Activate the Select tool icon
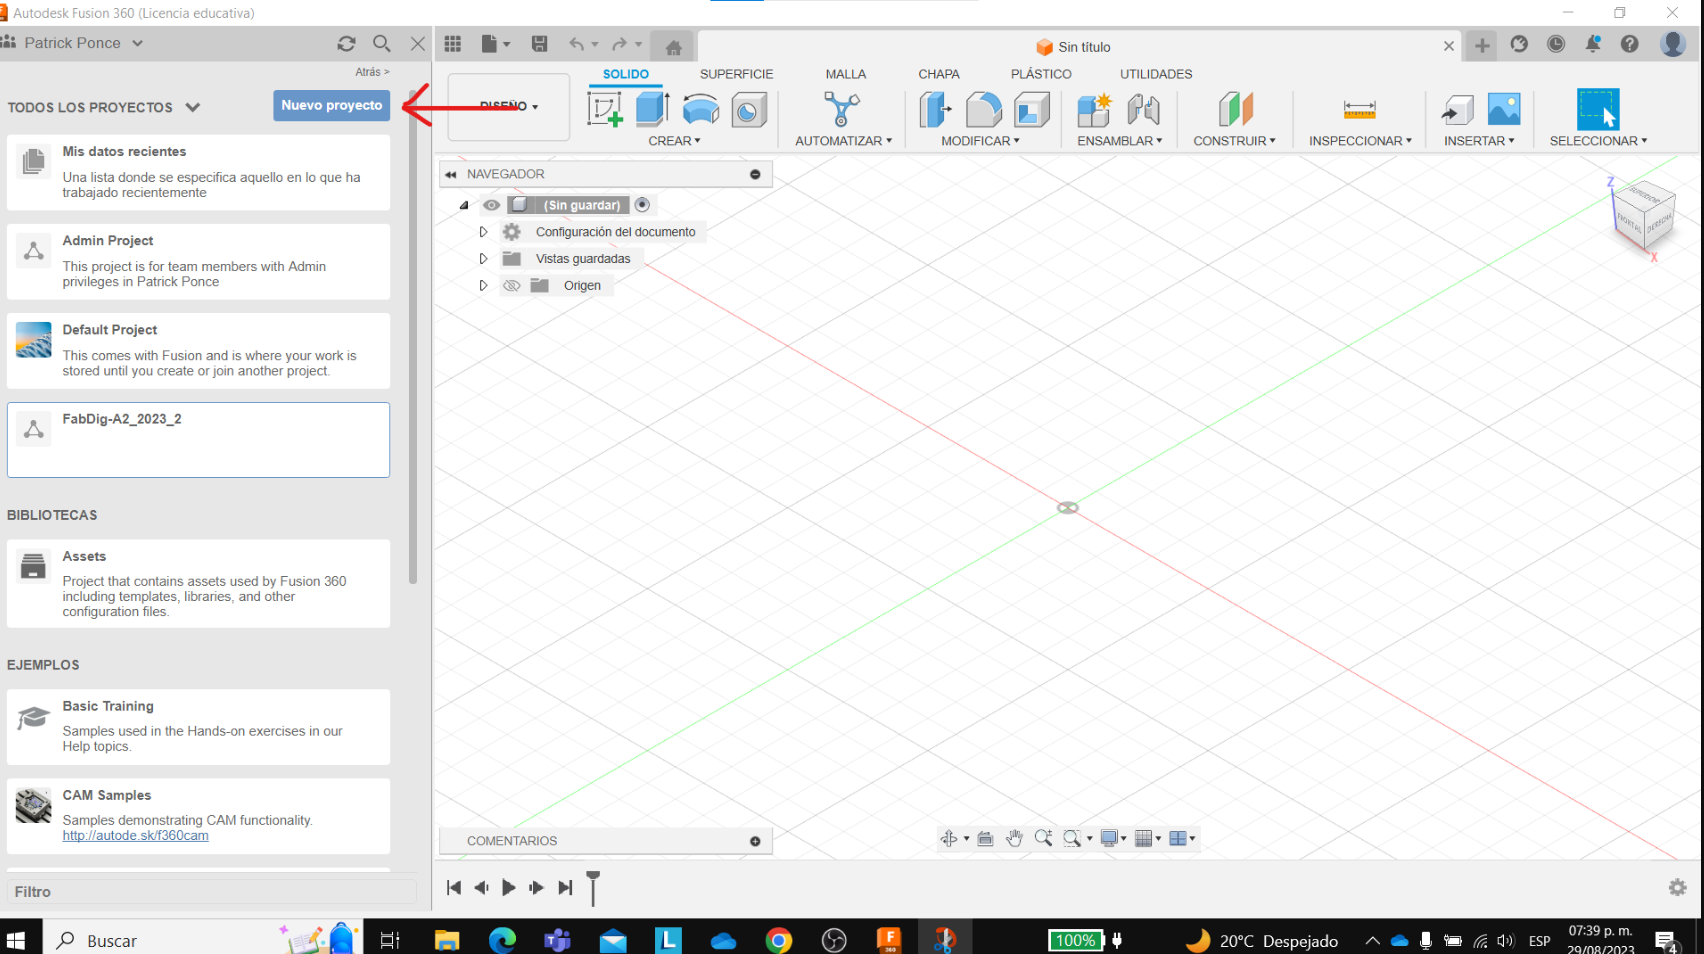 coord(1598,109)
